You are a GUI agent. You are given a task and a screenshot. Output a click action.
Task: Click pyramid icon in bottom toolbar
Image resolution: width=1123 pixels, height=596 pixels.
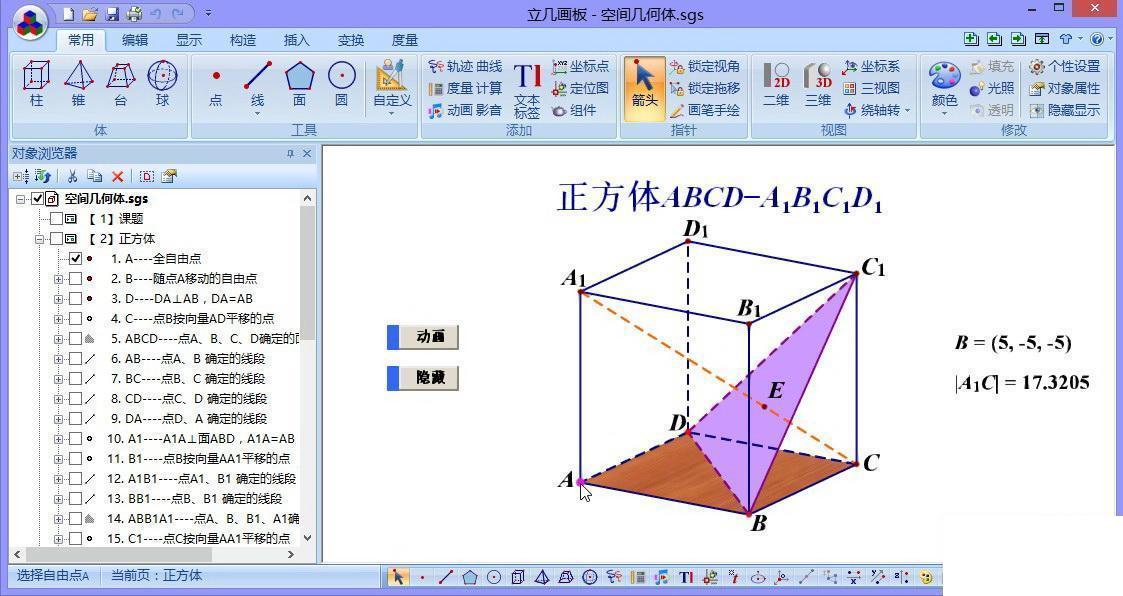click(x=542, y=577)
